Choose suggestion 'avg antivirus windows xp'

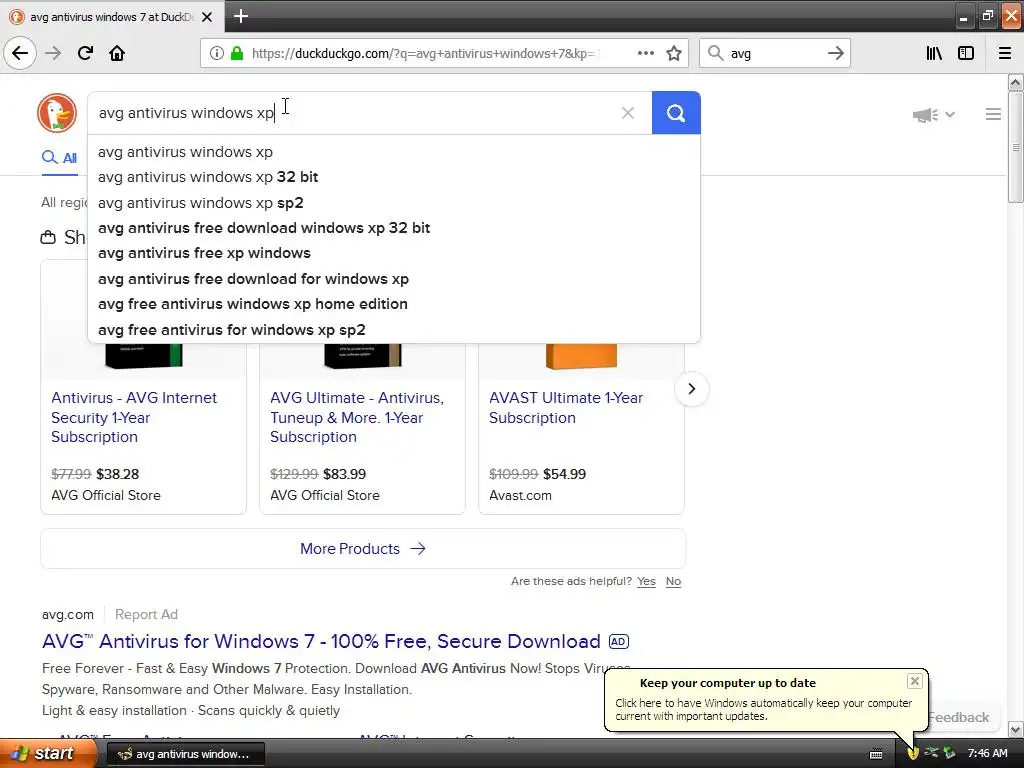coord(394,152)
